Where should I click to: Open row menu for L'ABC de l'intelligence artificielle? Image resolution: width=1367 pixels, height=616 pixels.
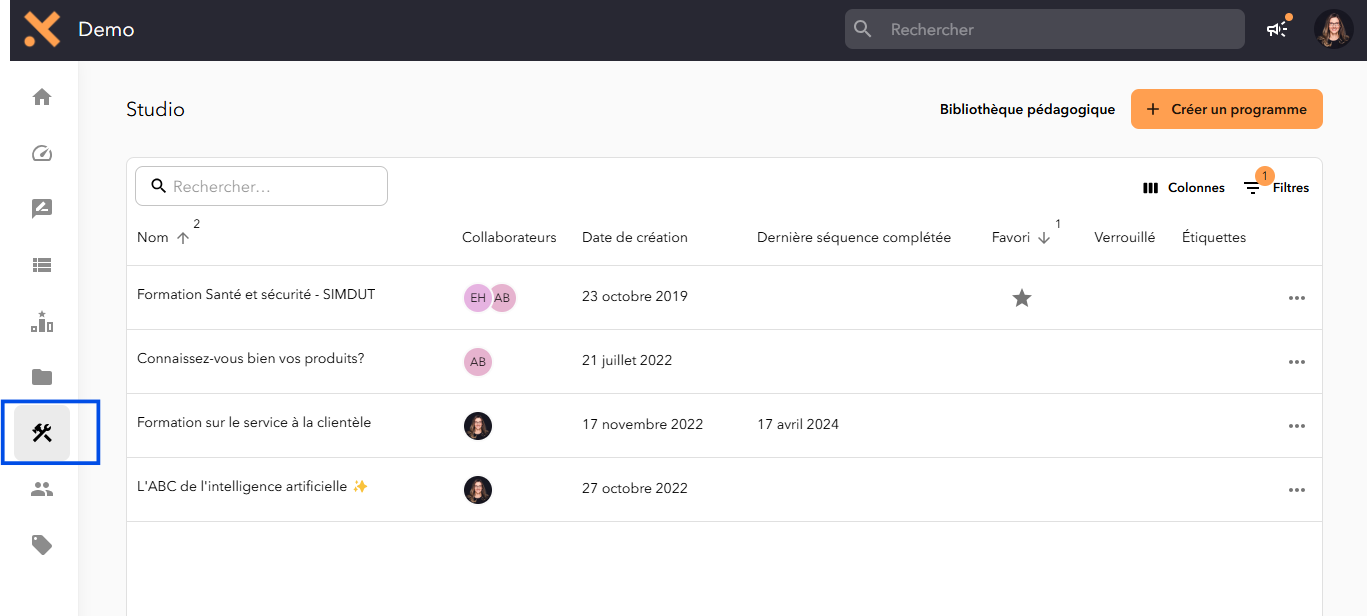(x=1297, y=490)
